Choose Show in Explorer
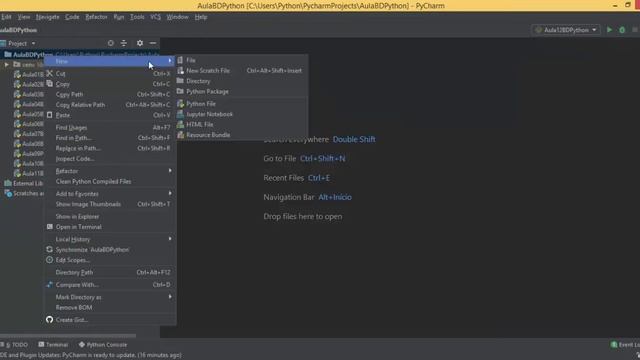 tap(110, 216)
